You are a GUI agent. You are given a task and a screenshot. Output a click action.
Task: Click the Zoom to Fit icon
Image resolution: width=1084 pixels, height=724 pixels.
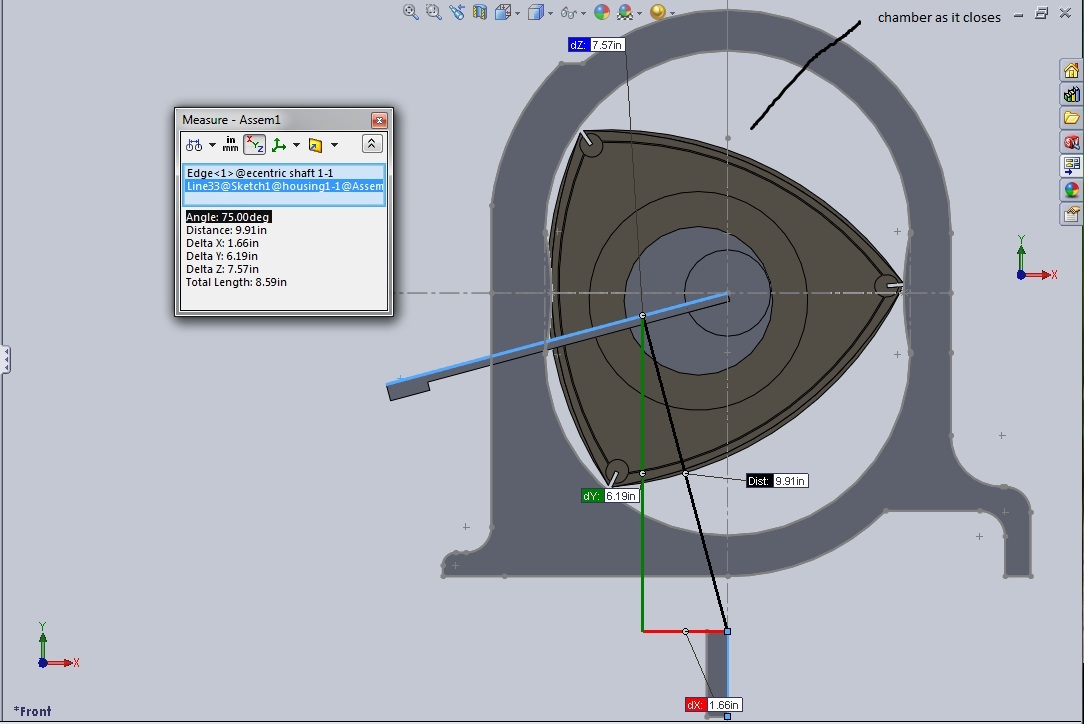[x=410, y=12]
